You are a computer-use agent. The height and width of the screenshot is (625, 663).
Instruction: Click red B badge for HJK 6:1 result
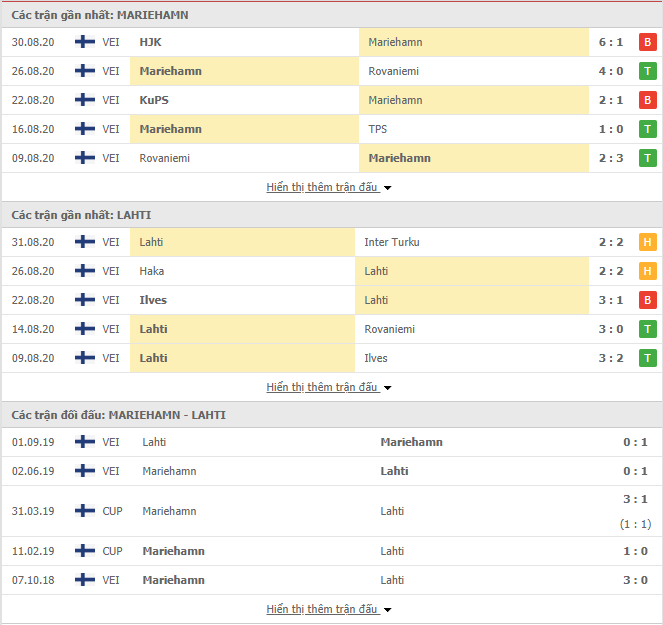[x=648, y=42]
